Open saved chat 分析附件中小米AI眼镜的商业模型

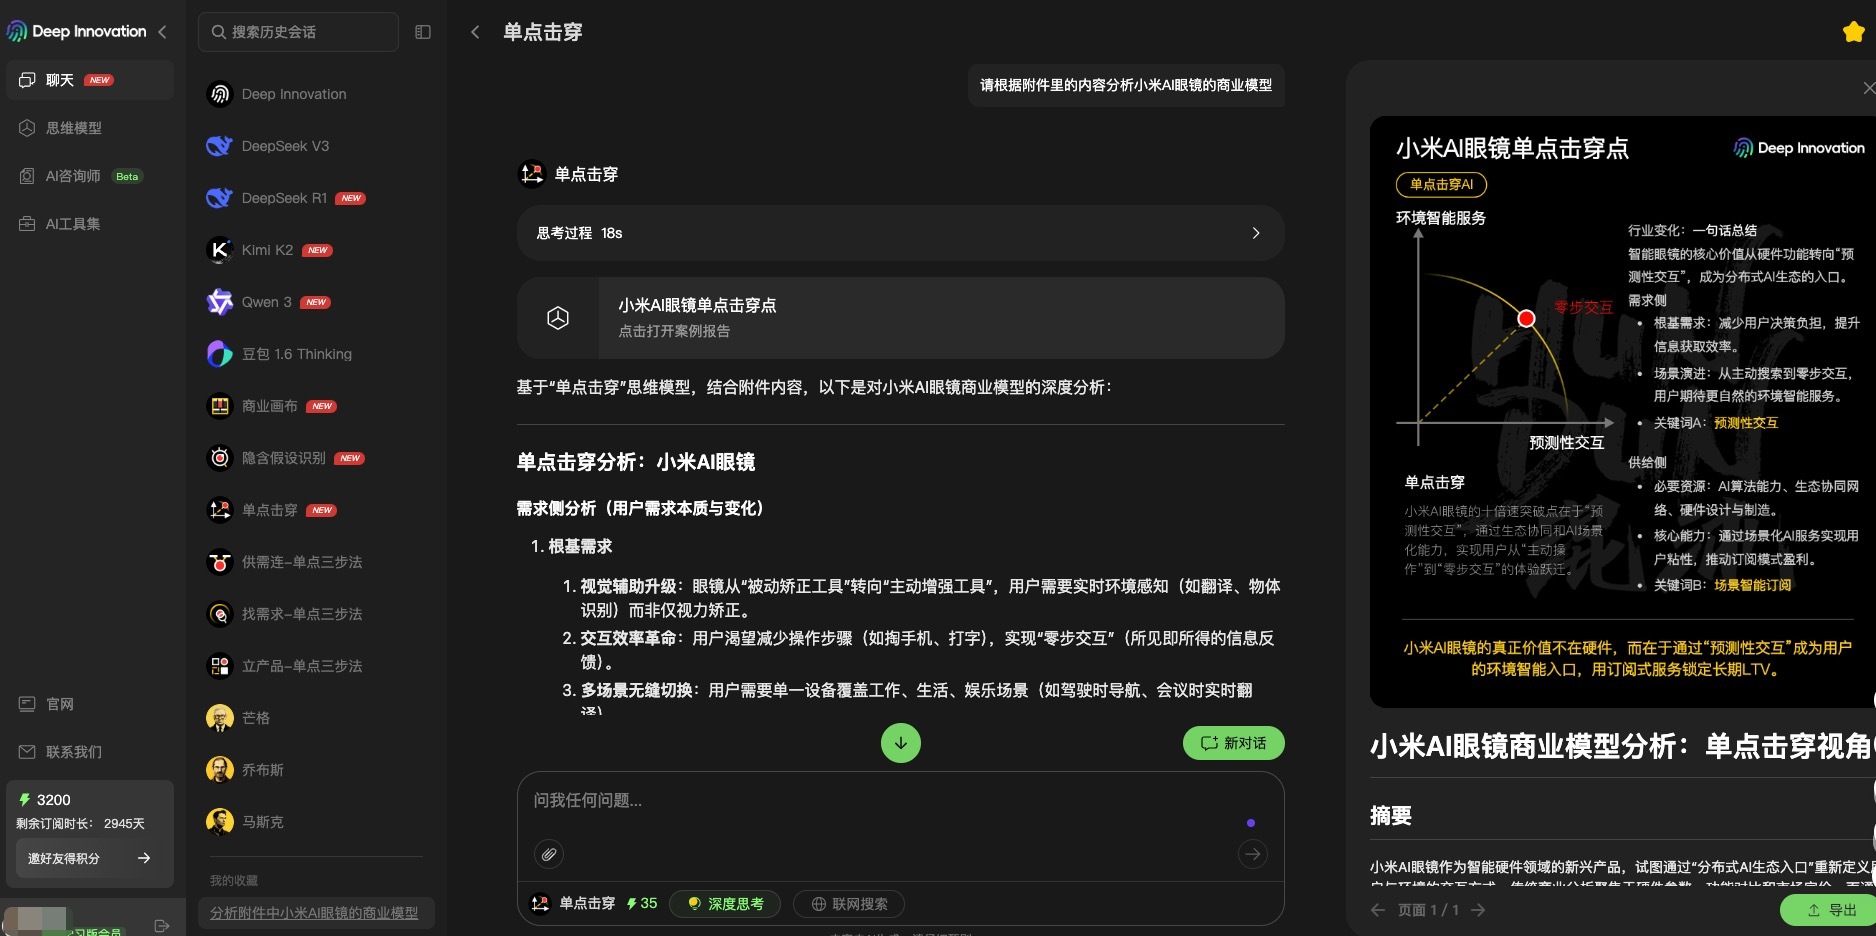click(x=316, y=913)
